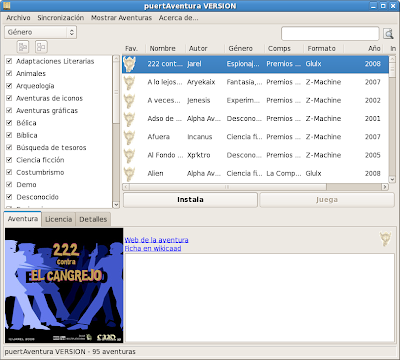The image size is (400, 360).
Task: Click the adventure description text area
Action: [x=260, y=298]
